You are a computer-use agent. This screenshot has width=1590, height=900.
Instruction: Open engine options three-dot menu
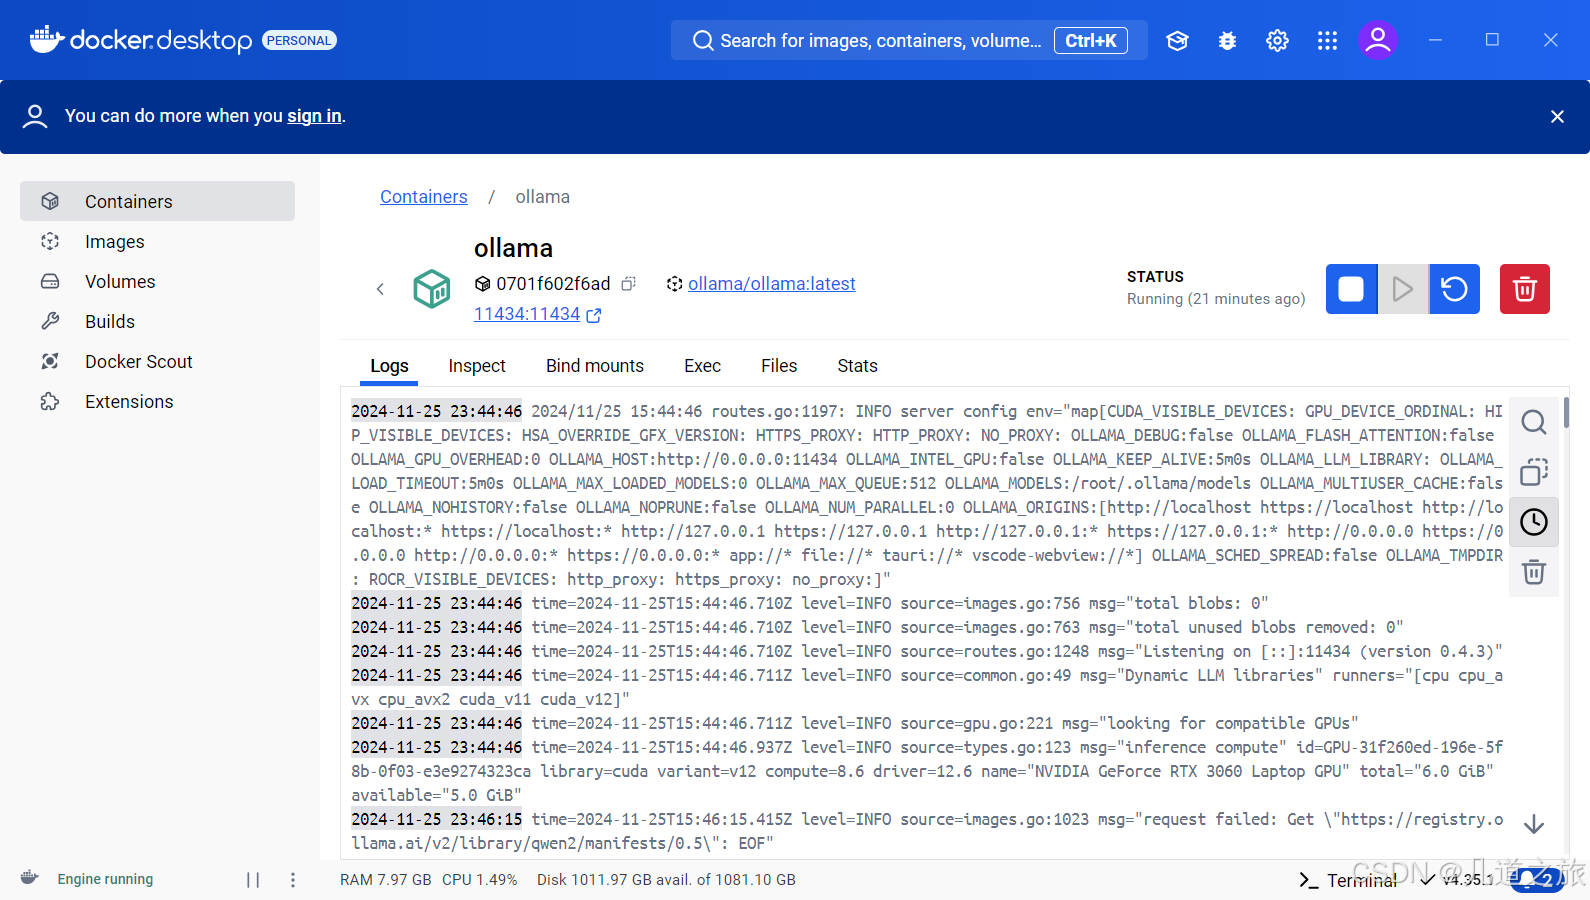pyautogui.click(x=293, y=880)
